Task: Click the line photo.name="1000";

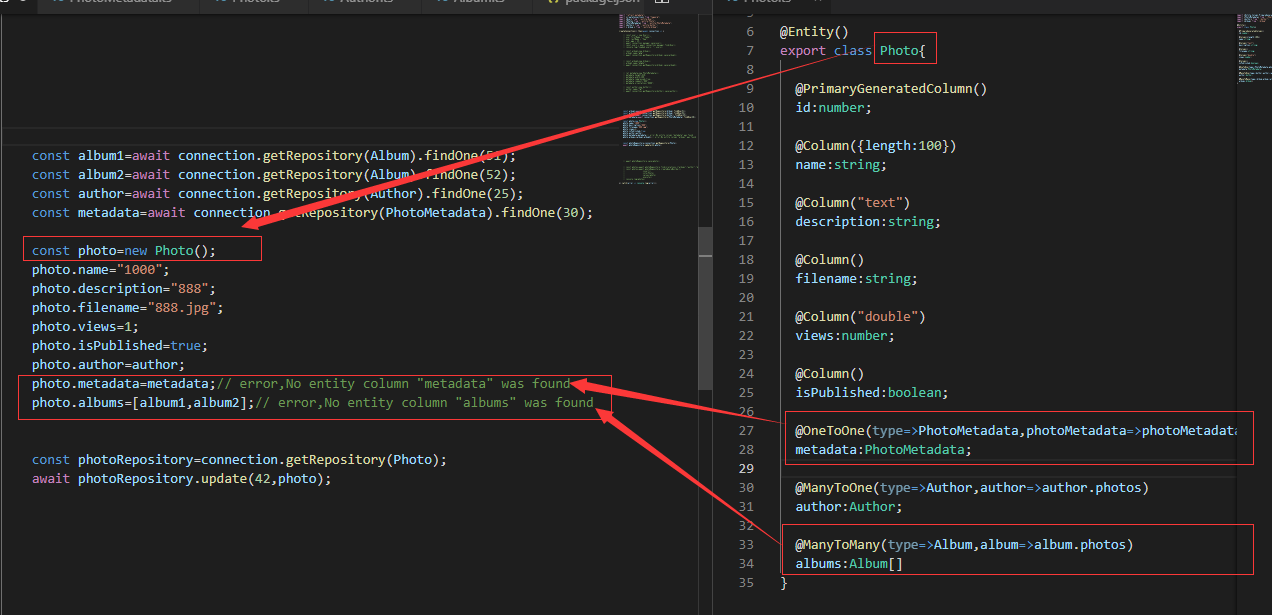Action: [x=101, y=269]
